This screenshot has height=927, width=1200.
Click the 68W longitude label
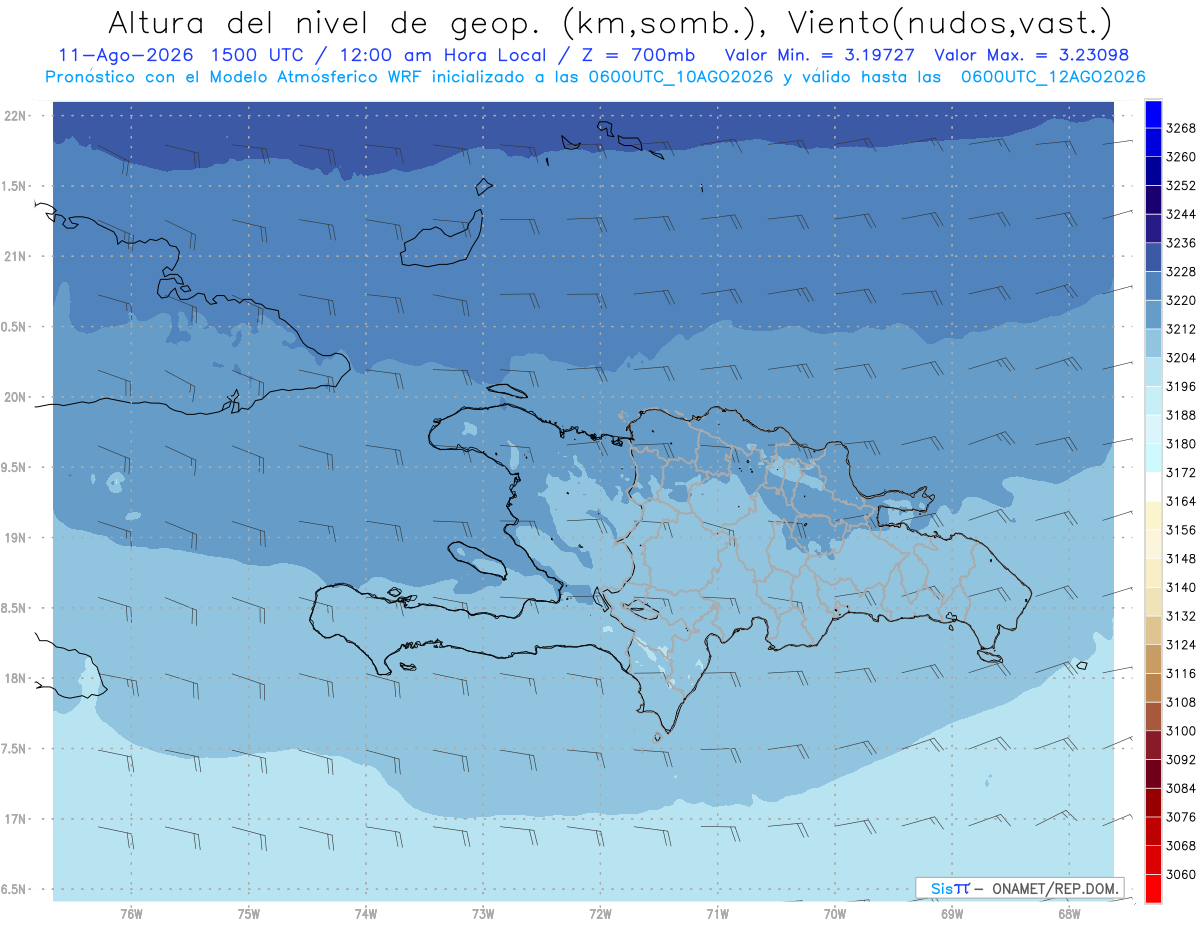[x=1069, y=914]
